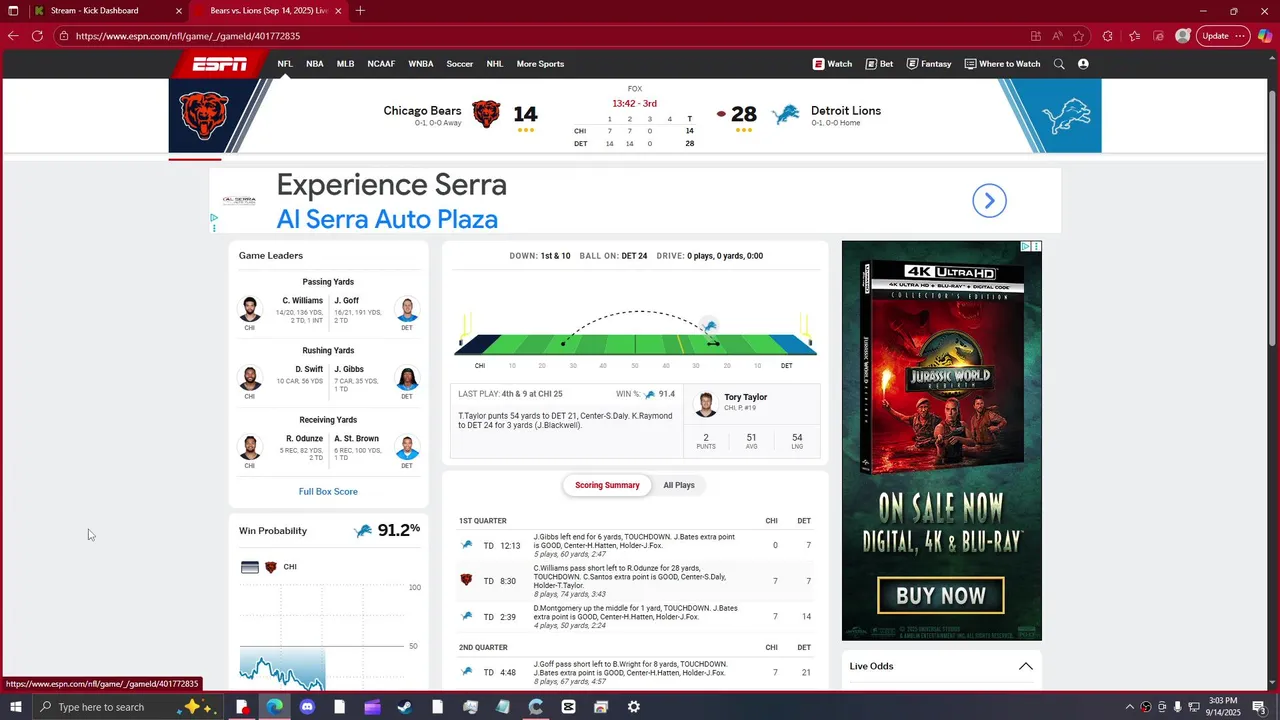This screenshot has width=1280, height=720.
Task: Select the Scoring Summary toggle
Action: (607, 485)
